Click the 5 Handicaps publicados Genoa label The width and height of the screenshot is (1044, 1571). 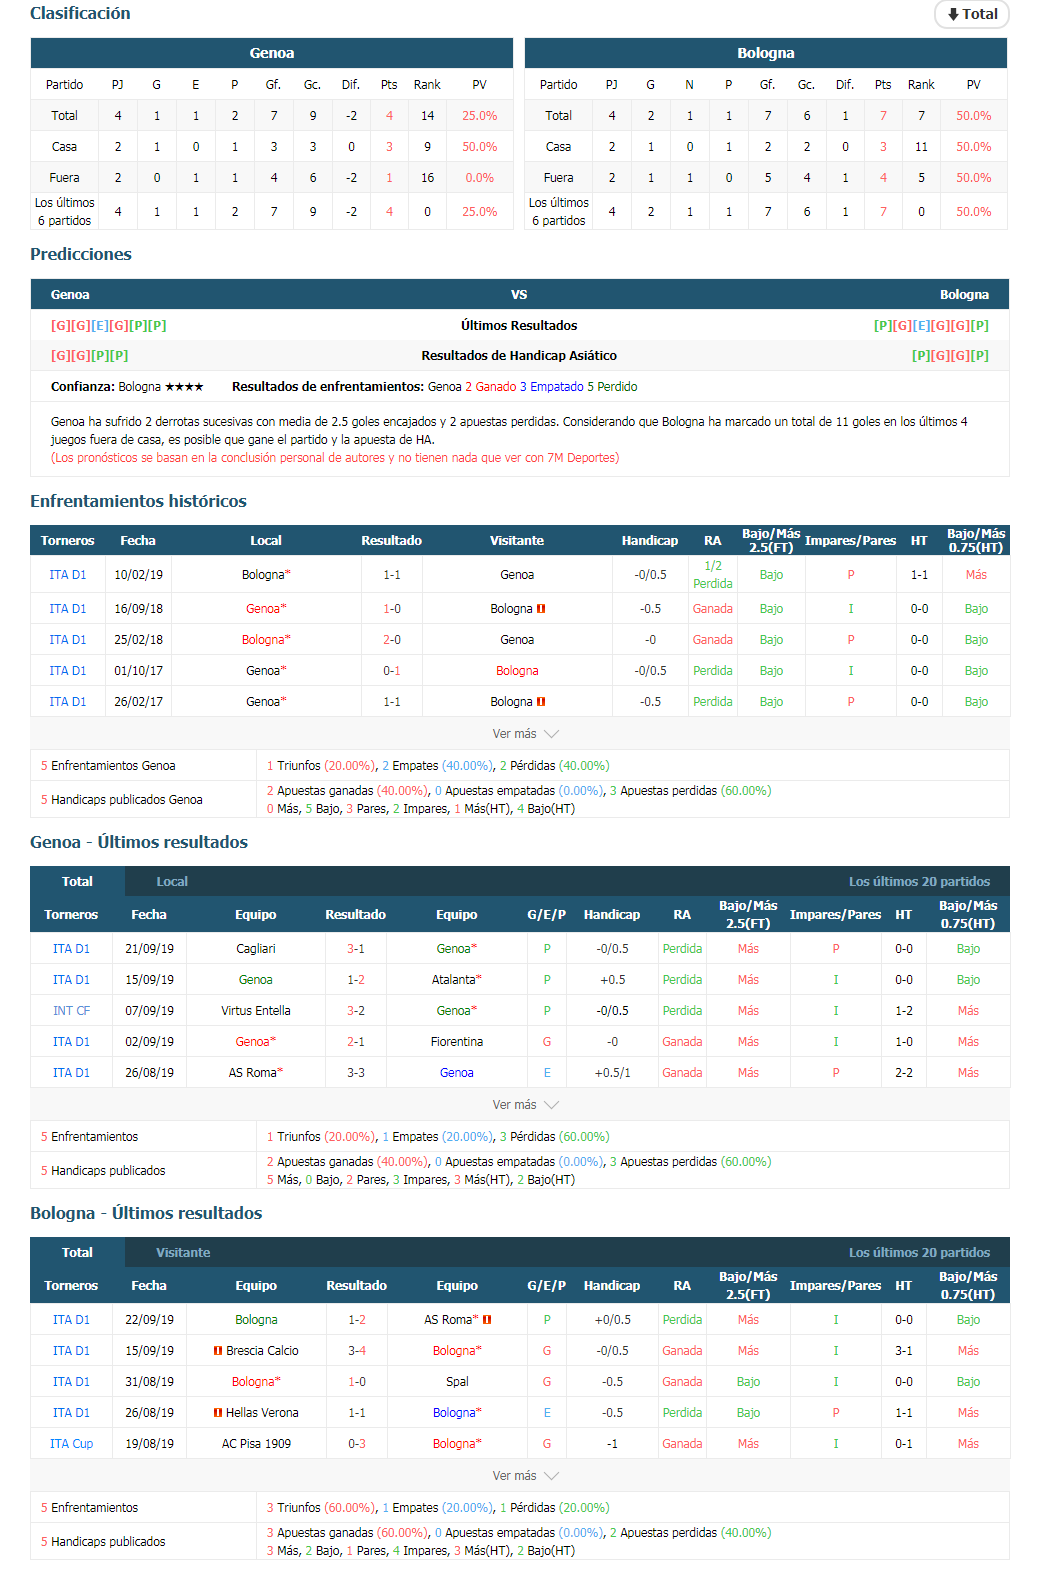[x=121, y=799]
